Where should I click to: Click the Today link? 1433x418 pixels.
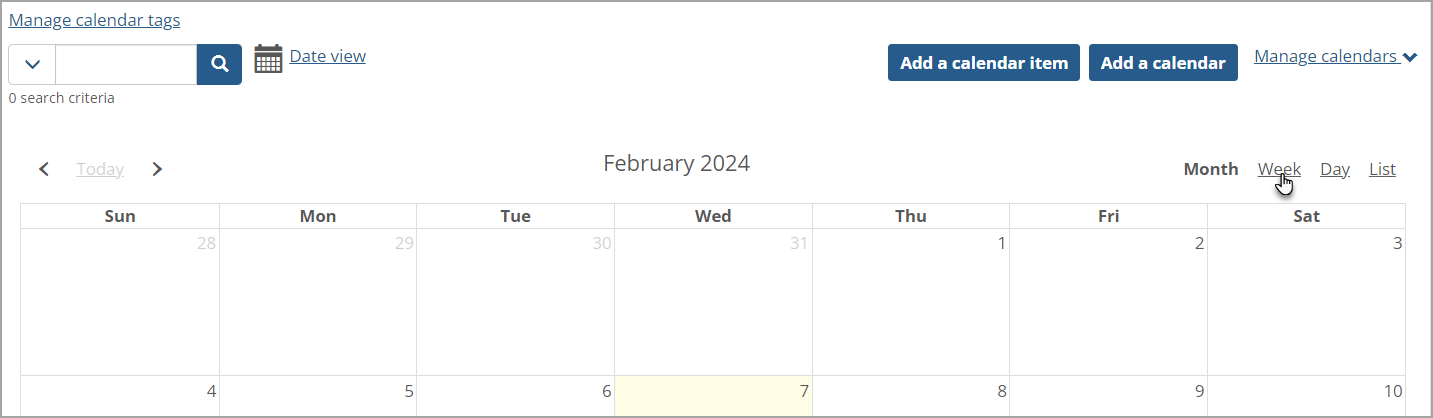[100, 169]
